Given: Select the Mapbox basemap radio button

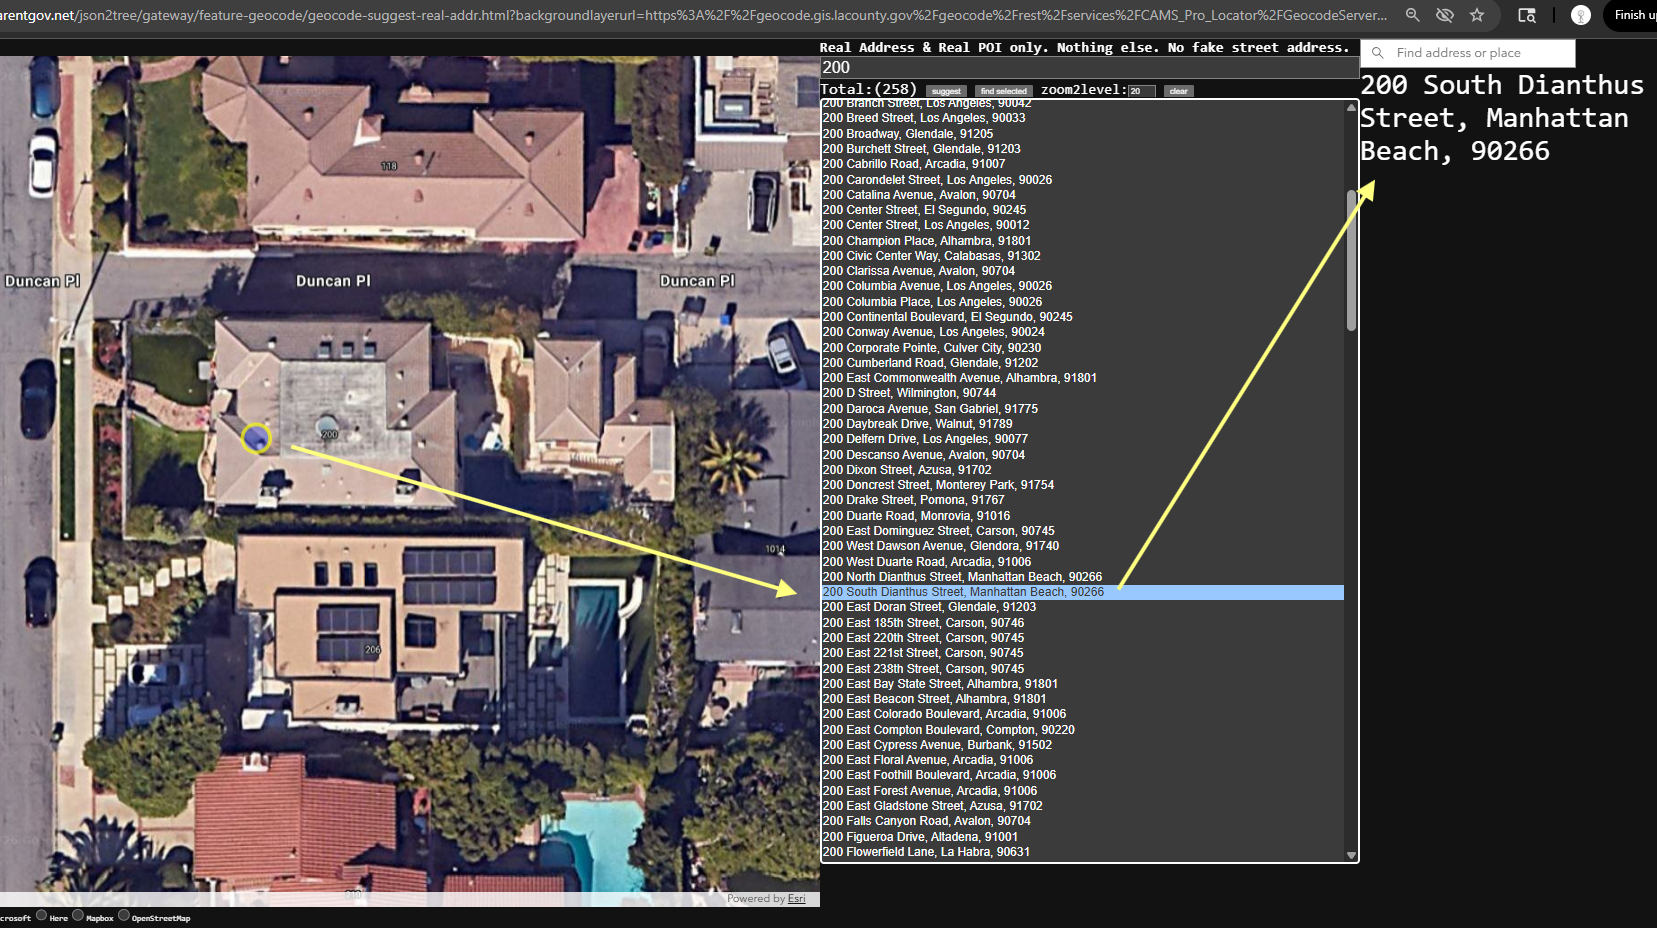Looking at the screenshot, I should pos(78,915).
